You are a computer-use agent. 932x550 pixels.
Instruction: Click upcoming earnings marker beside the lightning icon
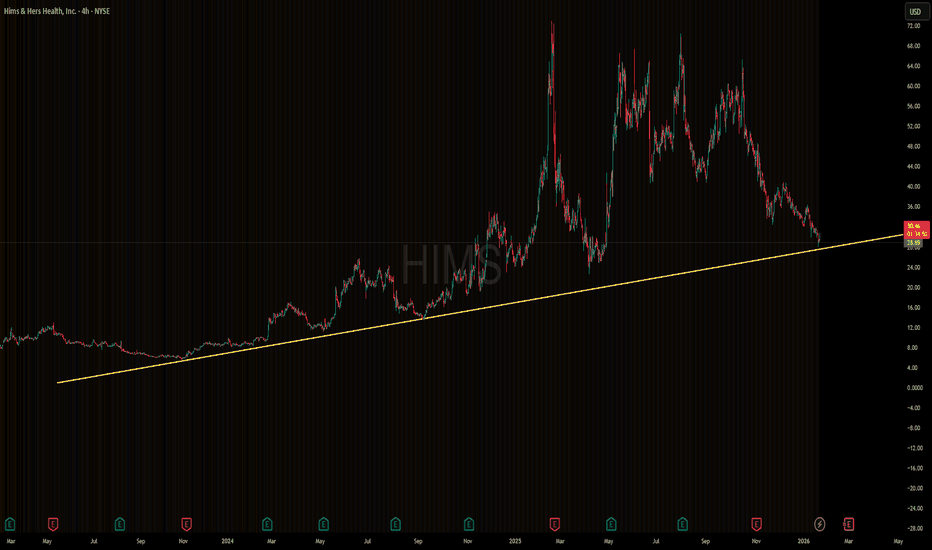[x=848, y=524]
